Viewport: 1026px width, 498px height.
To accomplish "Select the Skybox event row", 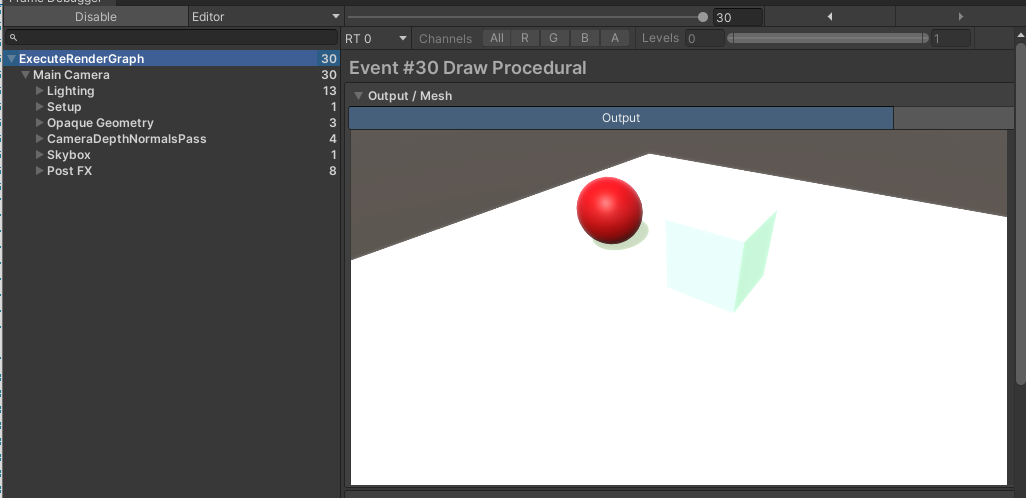I will pyautogui.click(x=171, y=154).
